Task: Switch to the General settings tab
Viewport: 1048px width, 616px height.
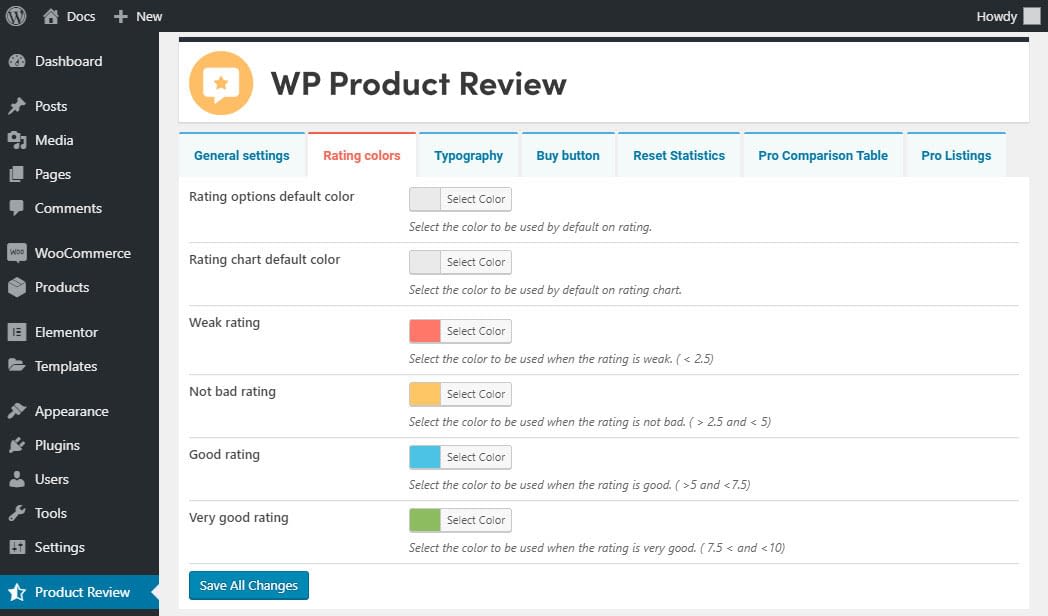Action: (242, 155)
